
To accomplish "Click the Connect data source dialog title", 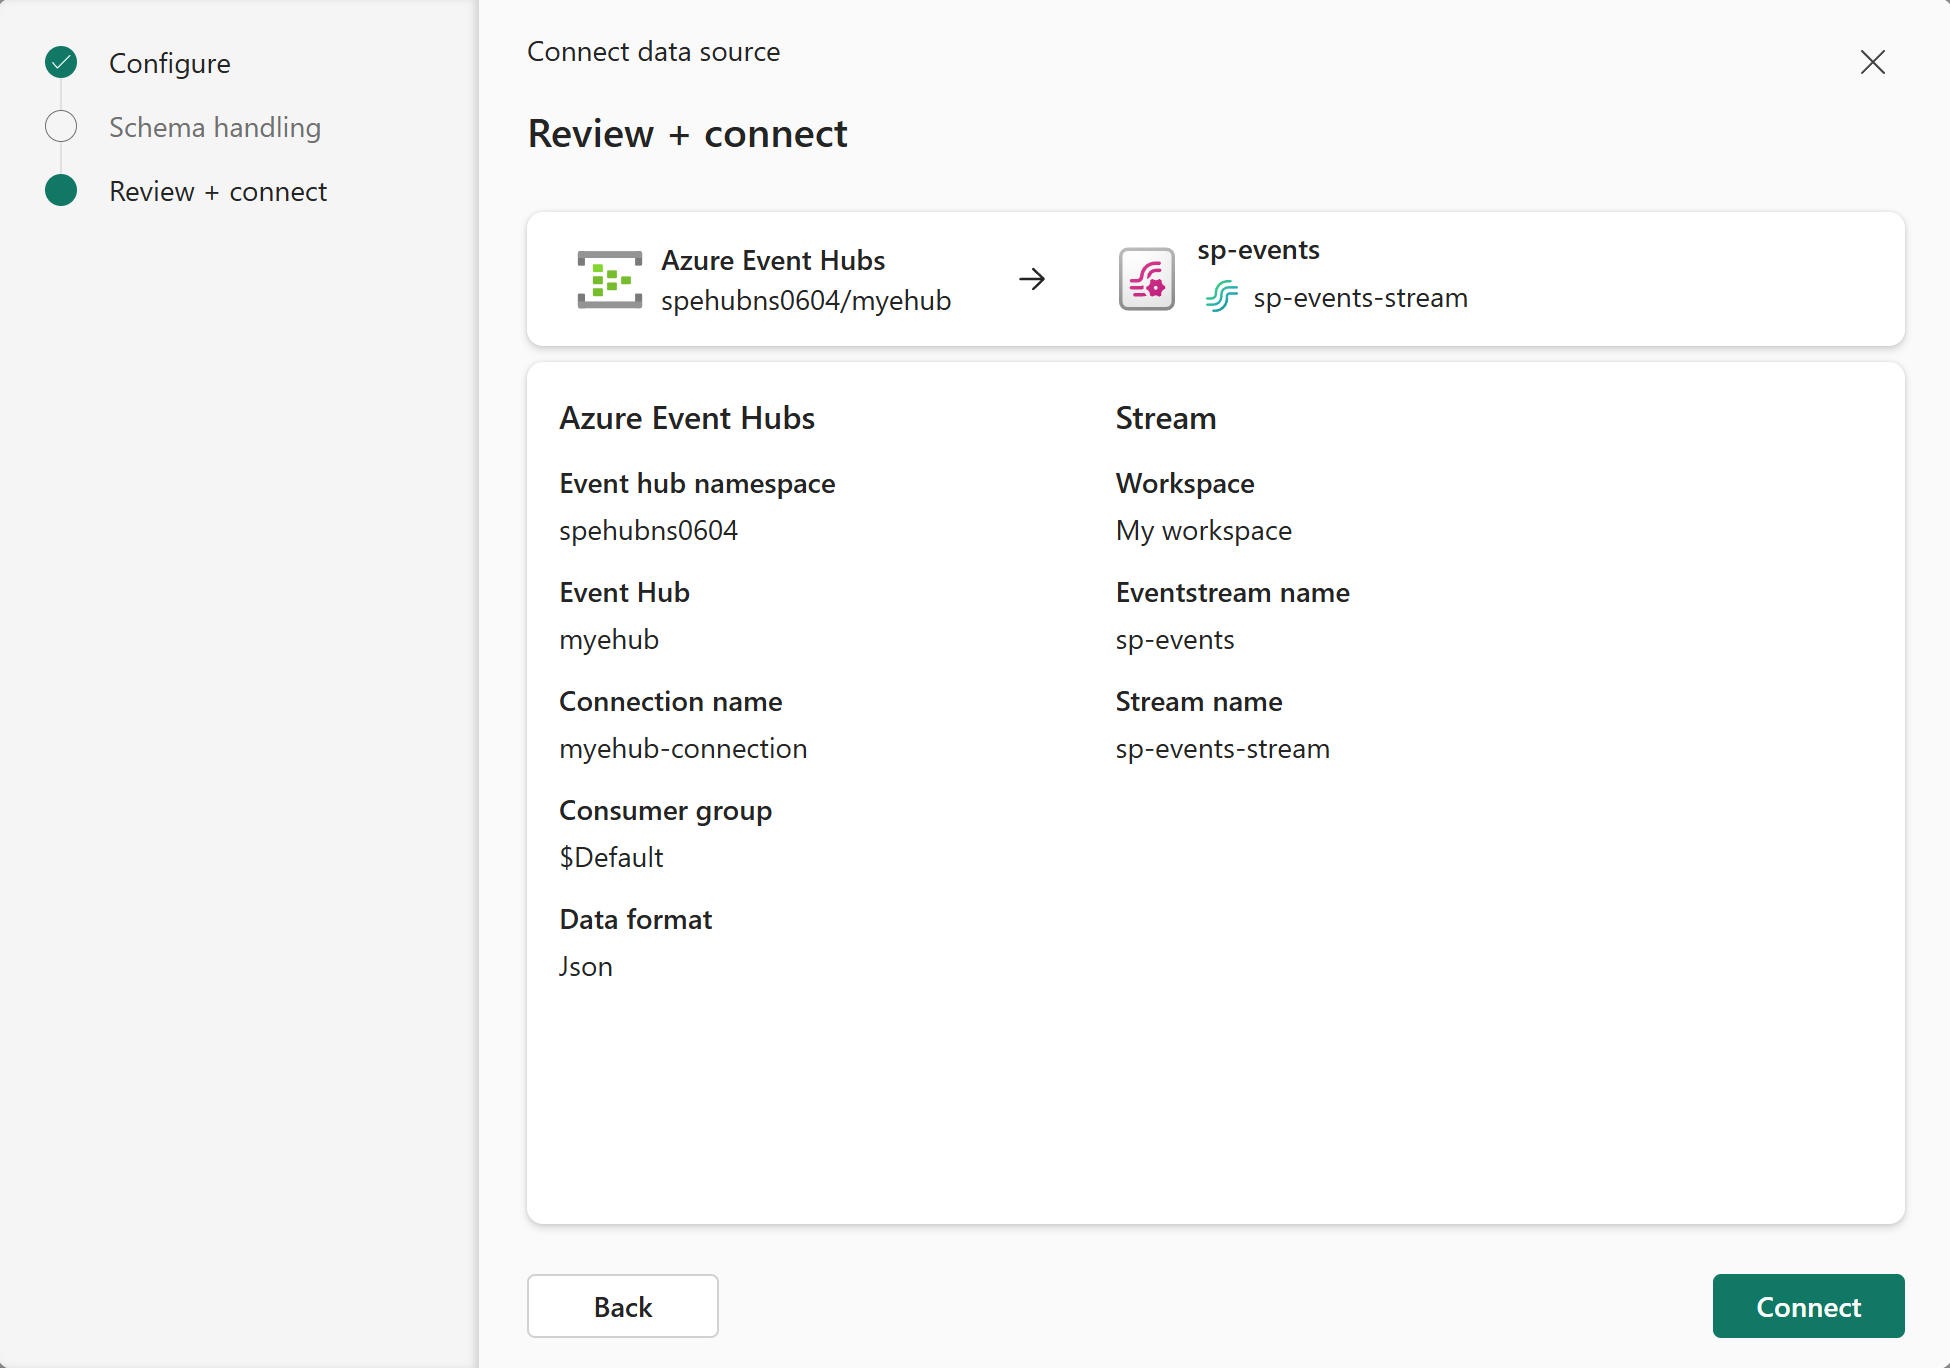I will [x=654, y=51].
